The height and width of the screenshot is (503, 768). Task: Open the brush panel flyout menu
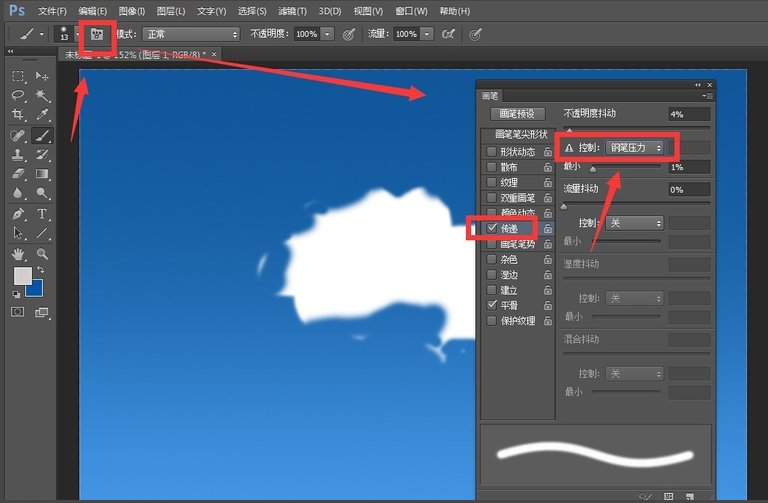707,96
